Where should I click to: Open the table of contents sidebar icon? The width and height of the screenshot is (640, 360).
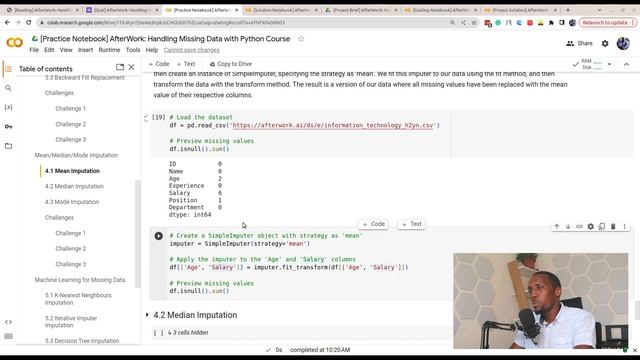click(x=8, y=69)
